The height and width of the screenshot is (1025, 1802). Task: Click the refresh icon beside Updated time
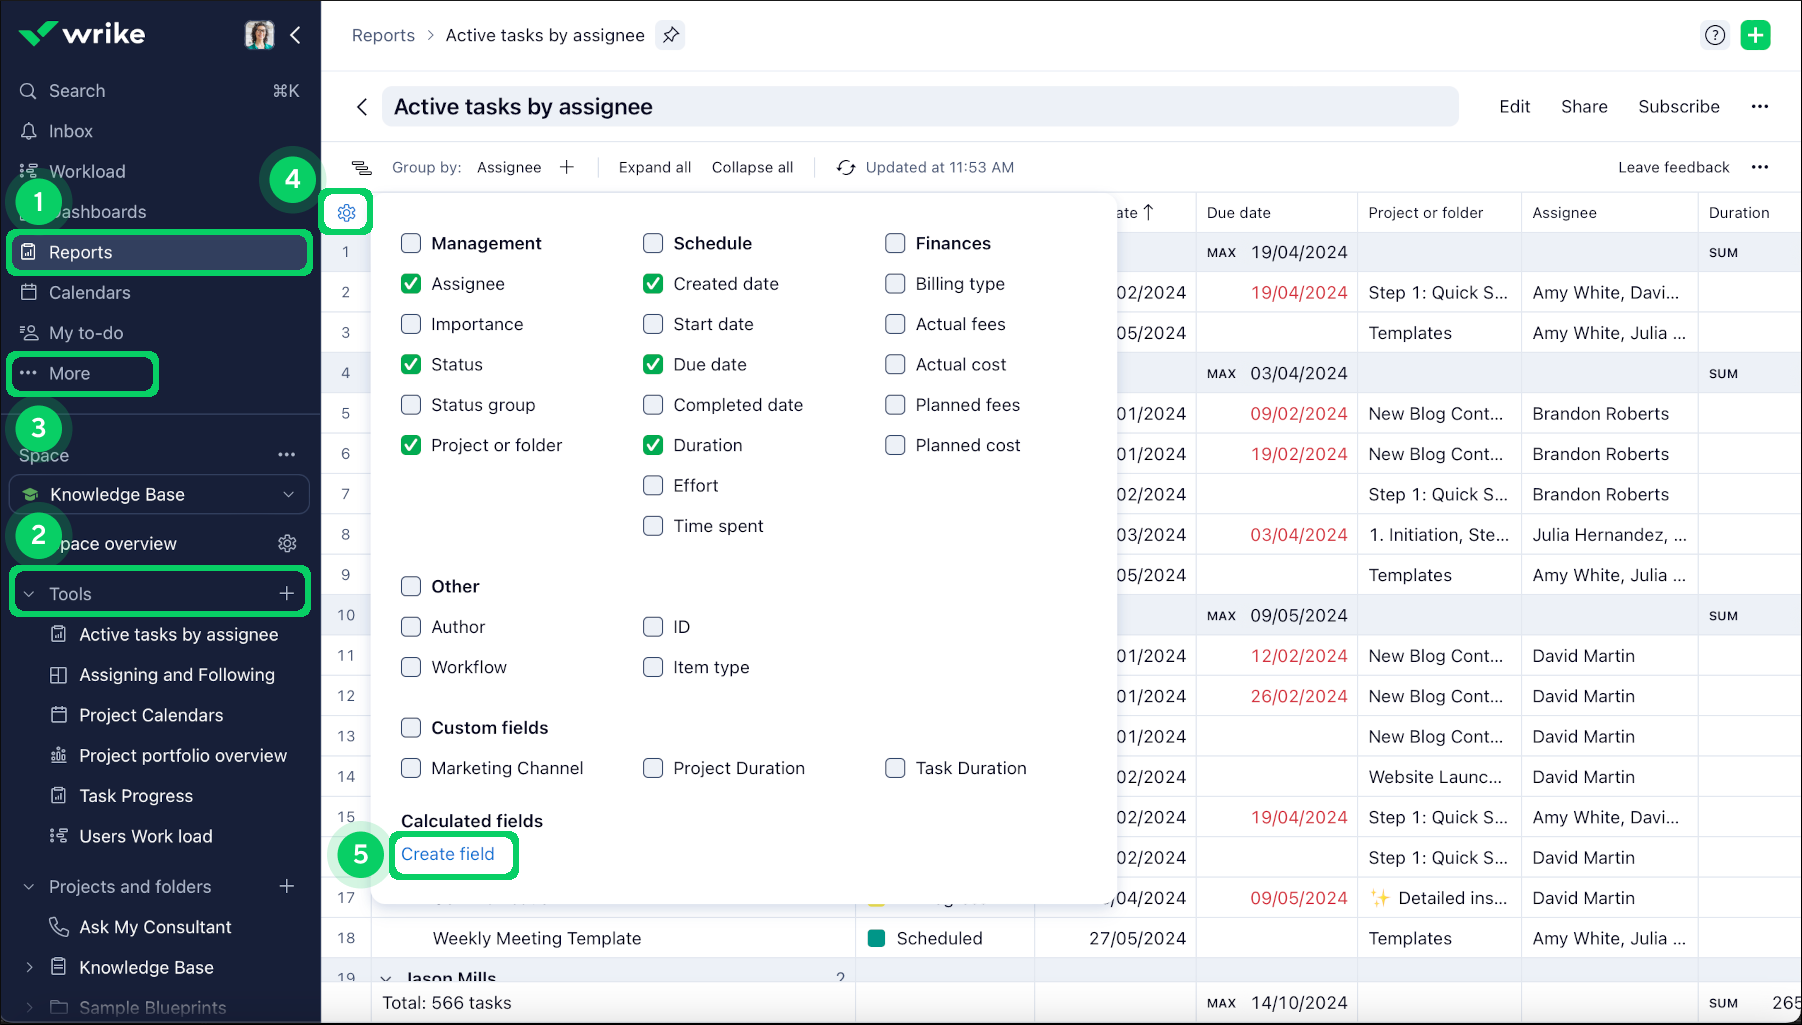tap(846, 168)
